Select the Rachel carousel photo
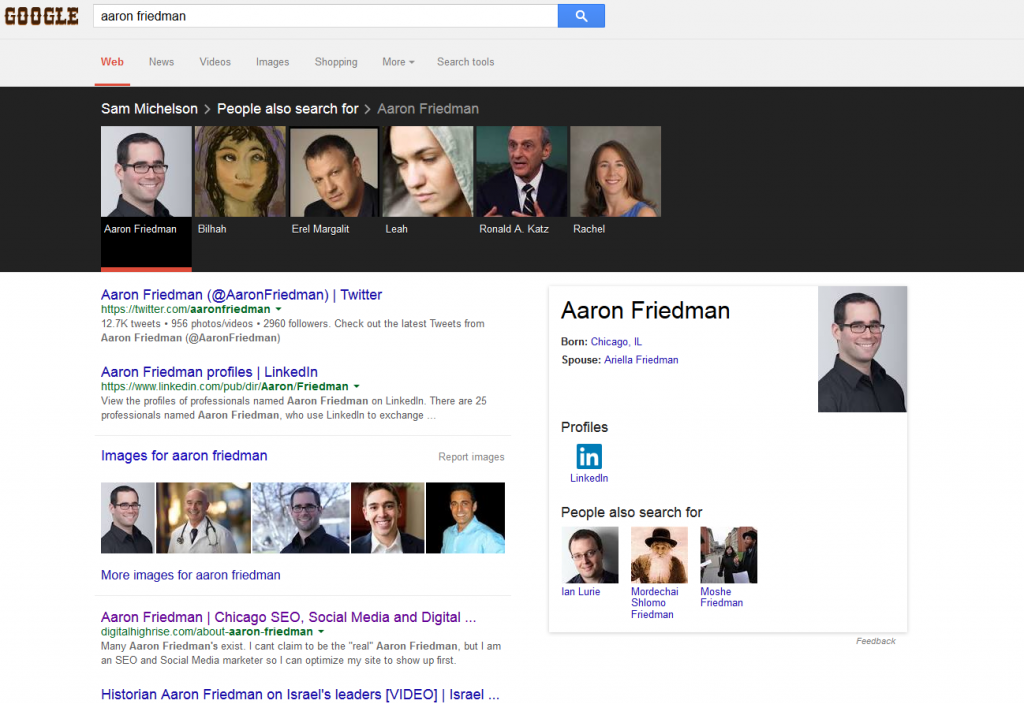Viewport: 1024px width, 704px height. pyautogui.click(x=616, y=171)
